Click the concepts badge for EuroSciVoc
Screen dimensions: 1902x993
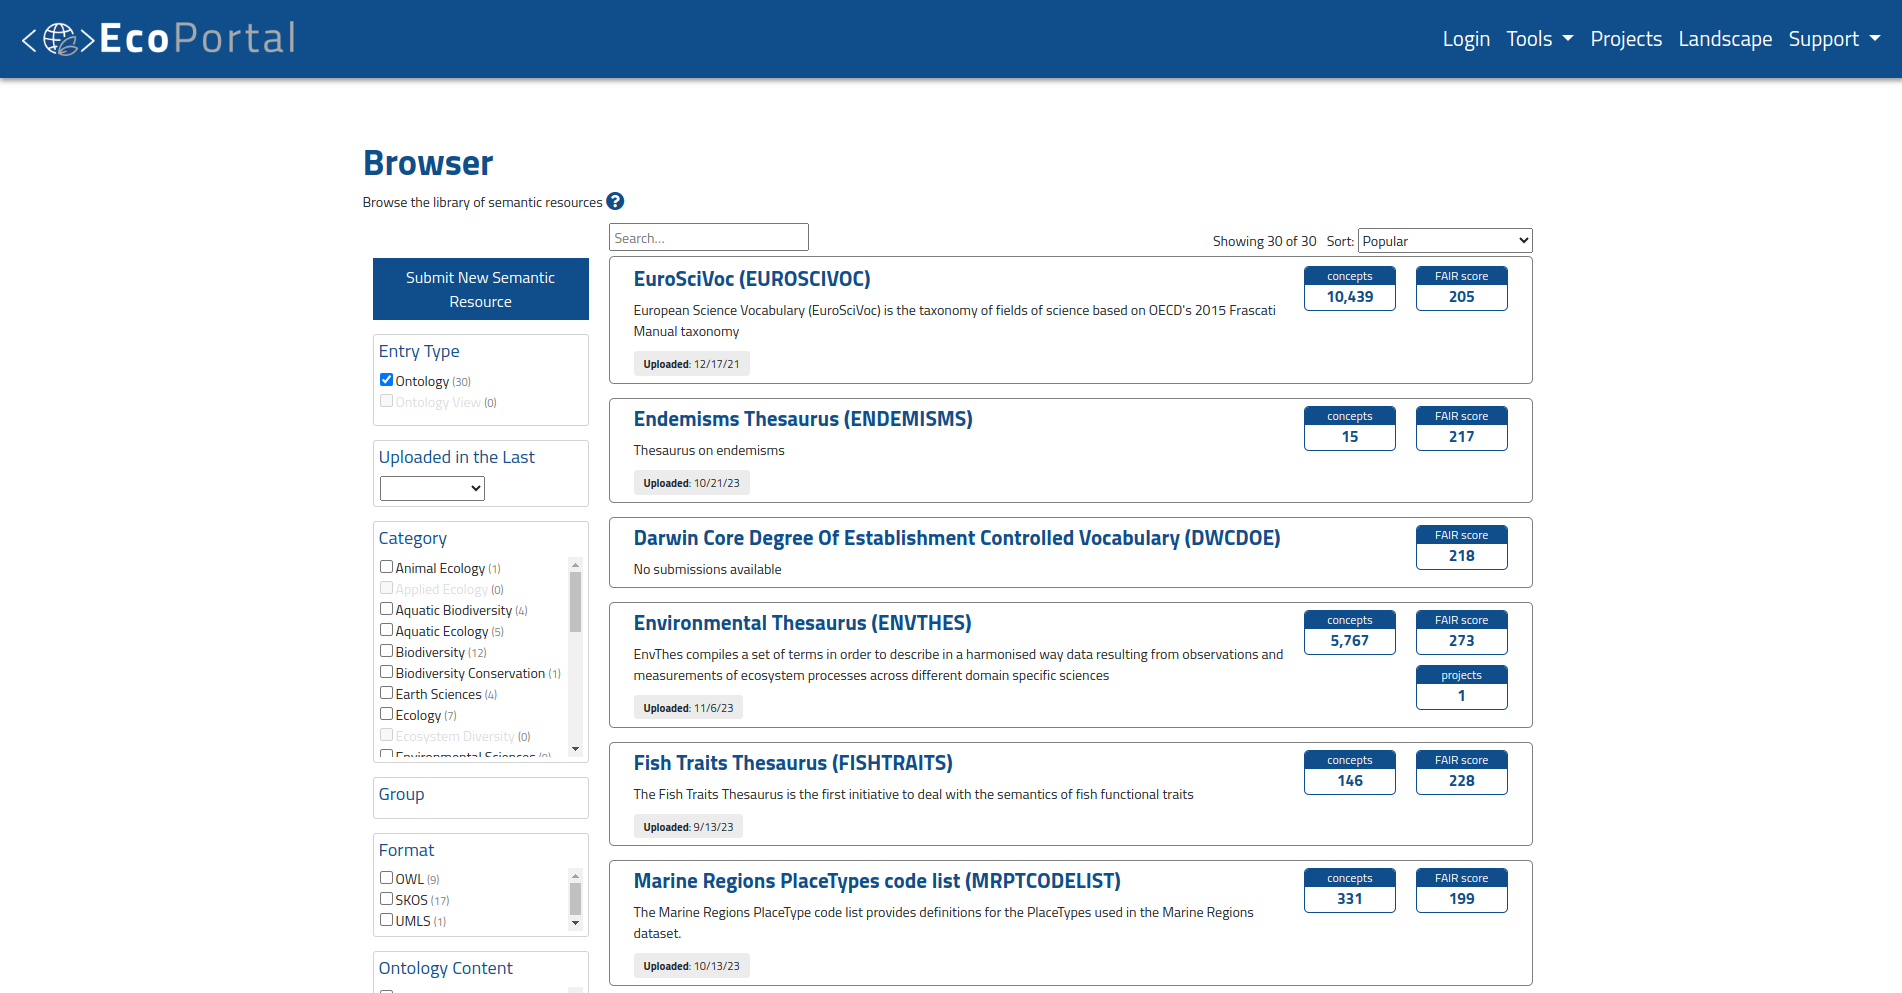(1349, 288)
